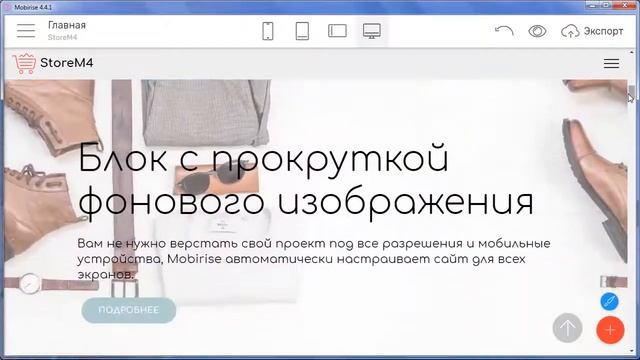Screen dimensions: 640x360
Task: Open theme style editor (blue brush icon)
Action: point(609,302)
